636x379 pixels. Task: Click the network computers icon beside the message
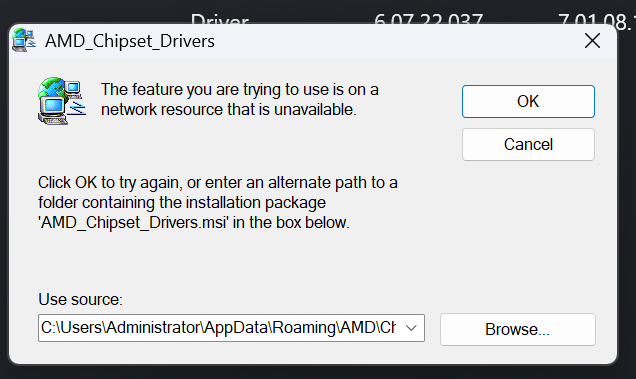pos(62,101)
